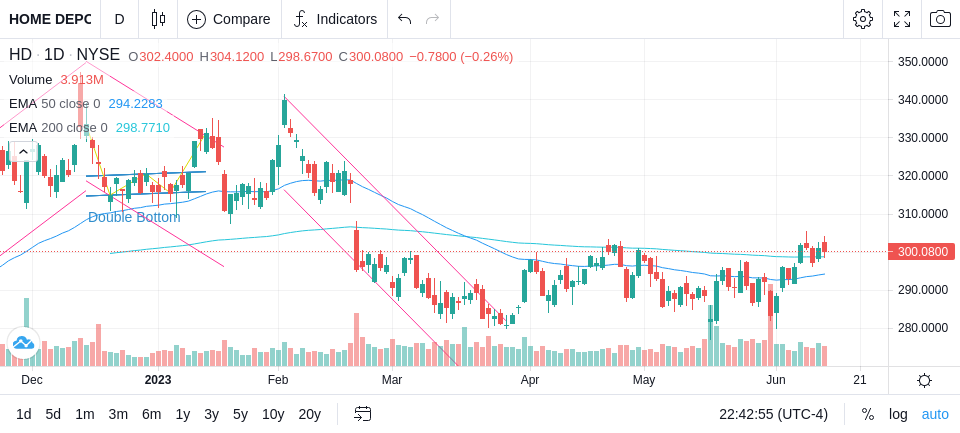
Task: Select the Volume indicator legend
Action: 31,80
